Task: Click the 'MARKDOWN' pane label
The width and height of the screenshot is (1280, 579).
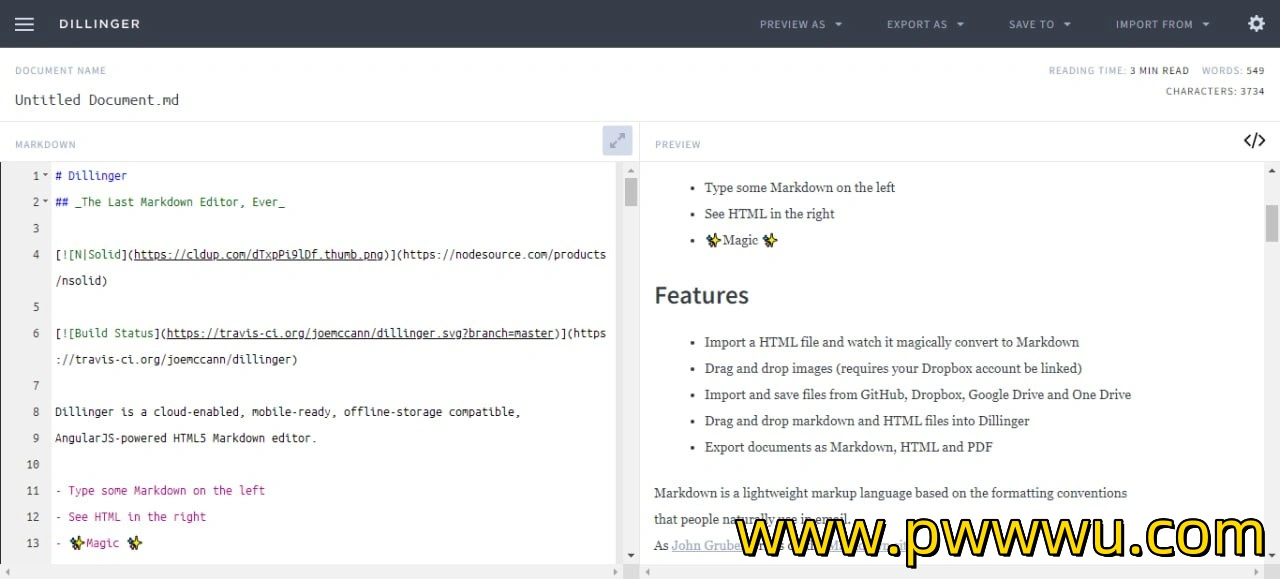Action: [x=45, y=145]
